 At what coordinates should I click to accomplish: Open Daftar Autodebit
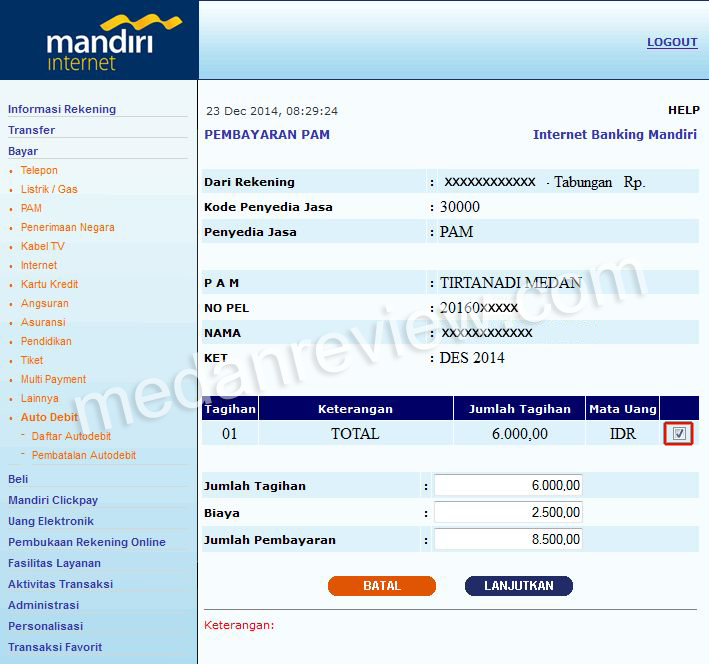coord(71,436)
